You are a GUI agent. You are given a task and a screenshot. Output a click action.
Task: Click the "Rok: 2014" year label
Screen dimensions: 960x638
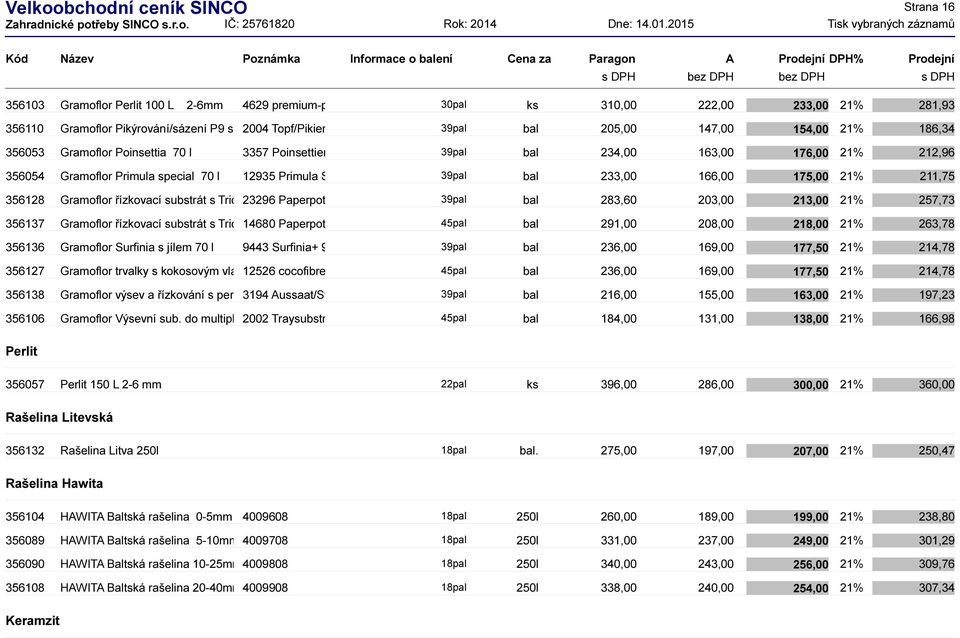tap(470, 24)
